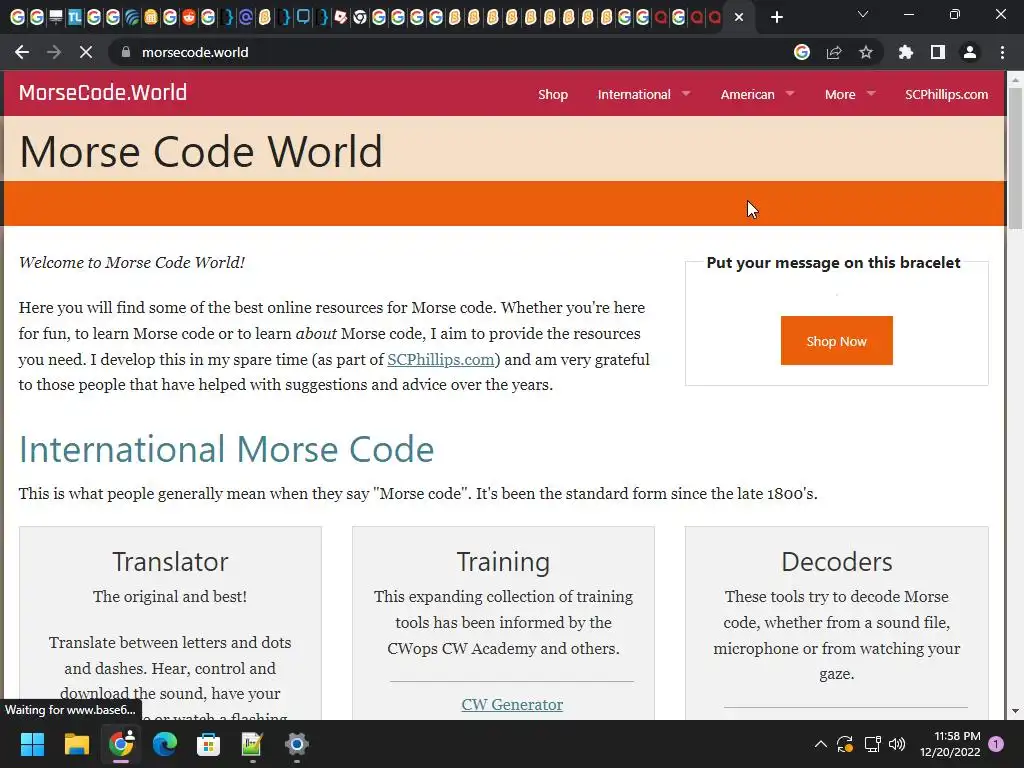
Task: Launch Microsoft Edge from the taskbar
Action: [165, 744]
